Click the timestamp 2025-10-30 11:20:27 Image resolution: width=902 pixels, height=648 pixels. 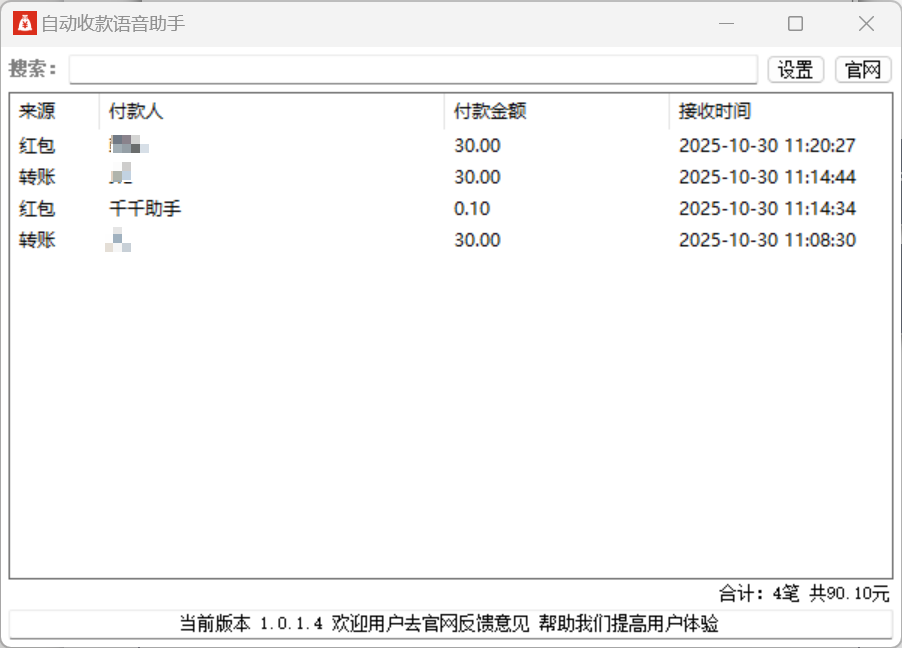click(x=767, y=146)
